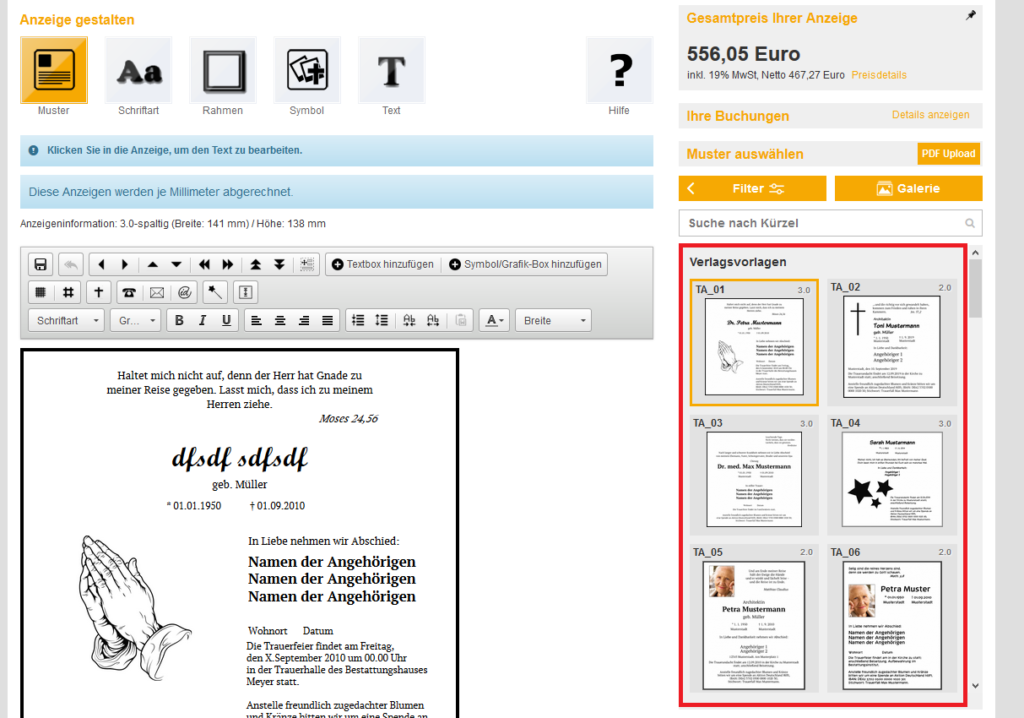Open the Muster design tool

click(54, 71)
